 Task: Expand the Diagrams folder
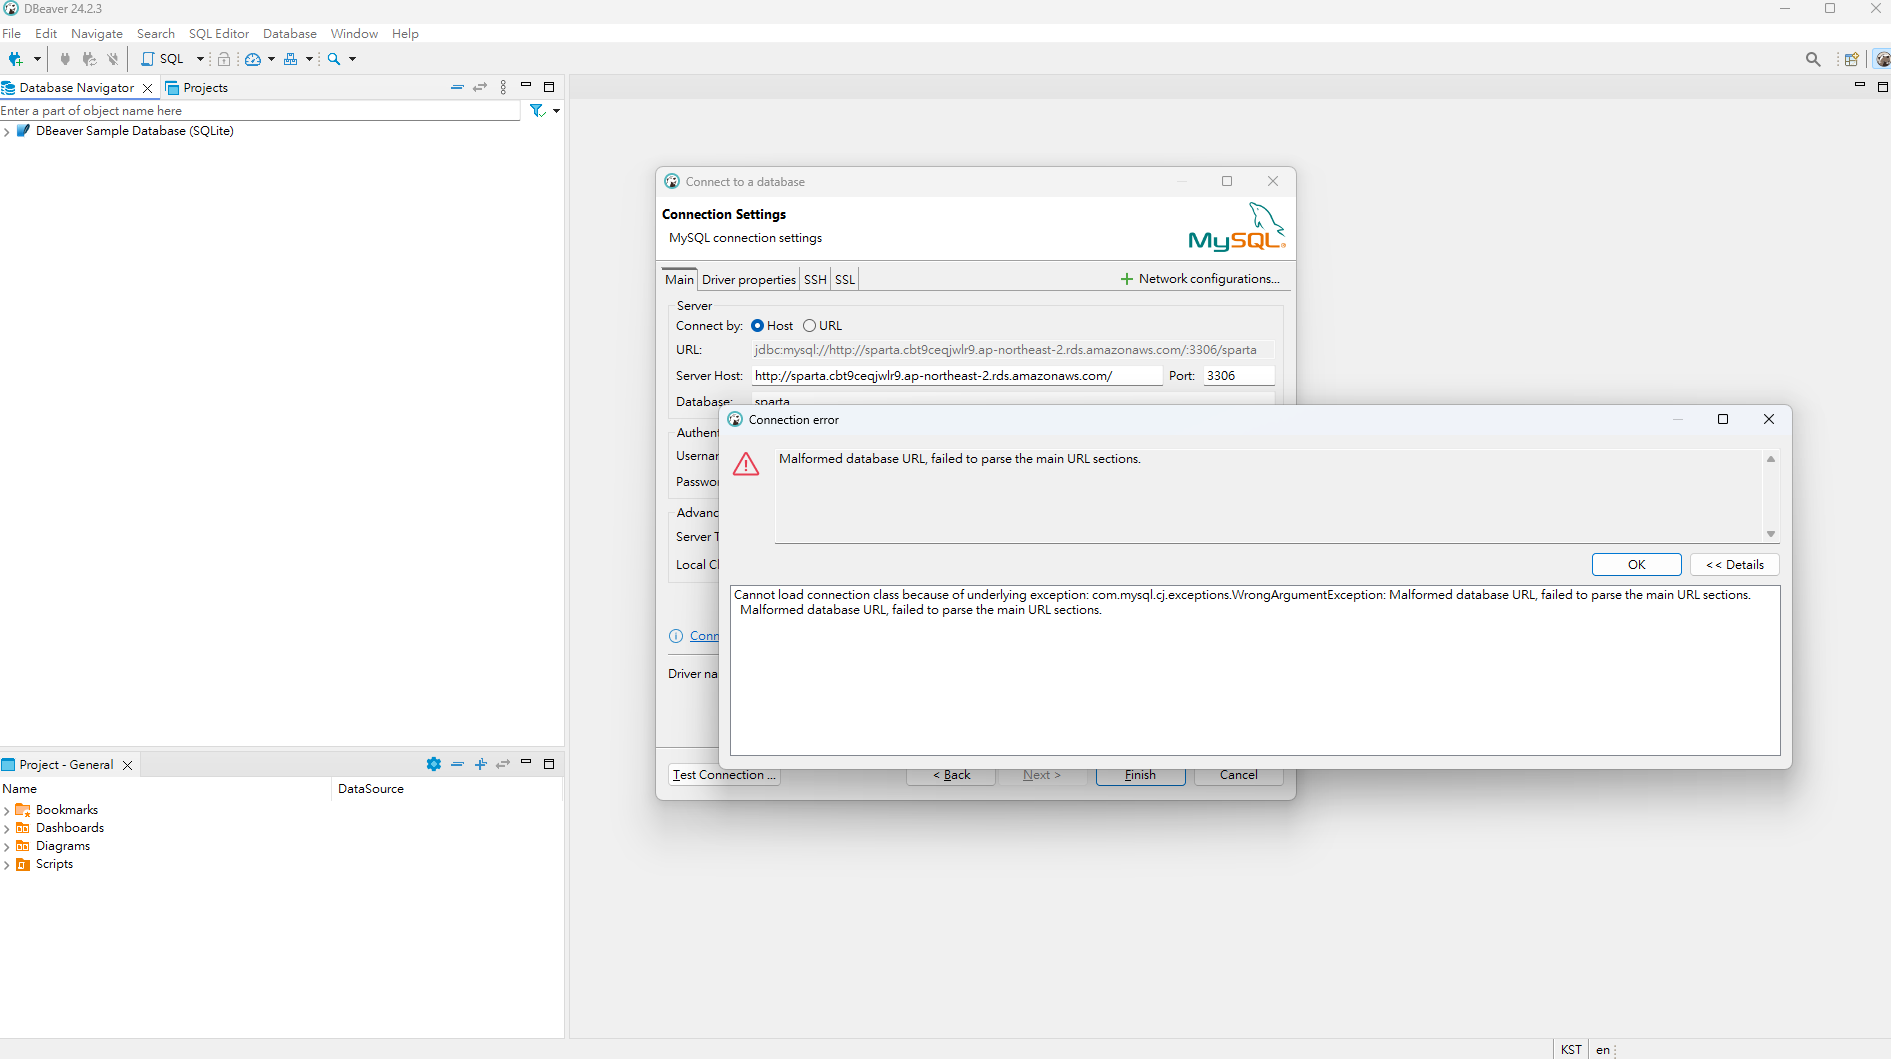[x=7, y=847]
